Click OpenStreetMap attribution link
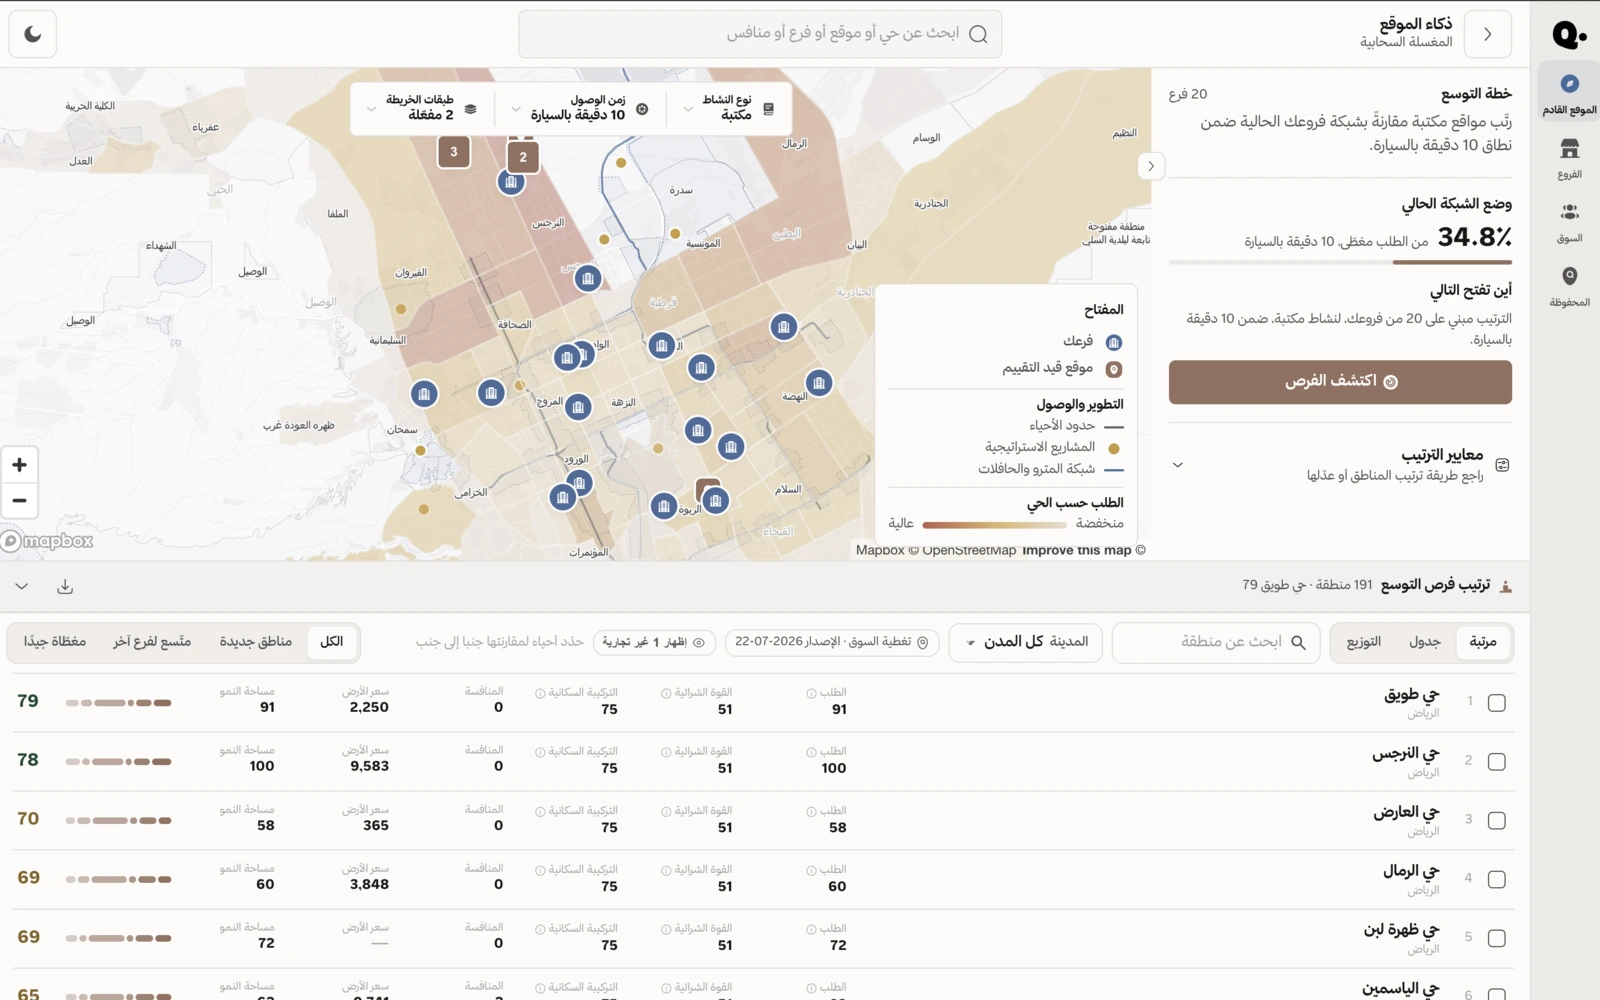This screenshot has height=1000, width=1600. [x=961, y=550]
